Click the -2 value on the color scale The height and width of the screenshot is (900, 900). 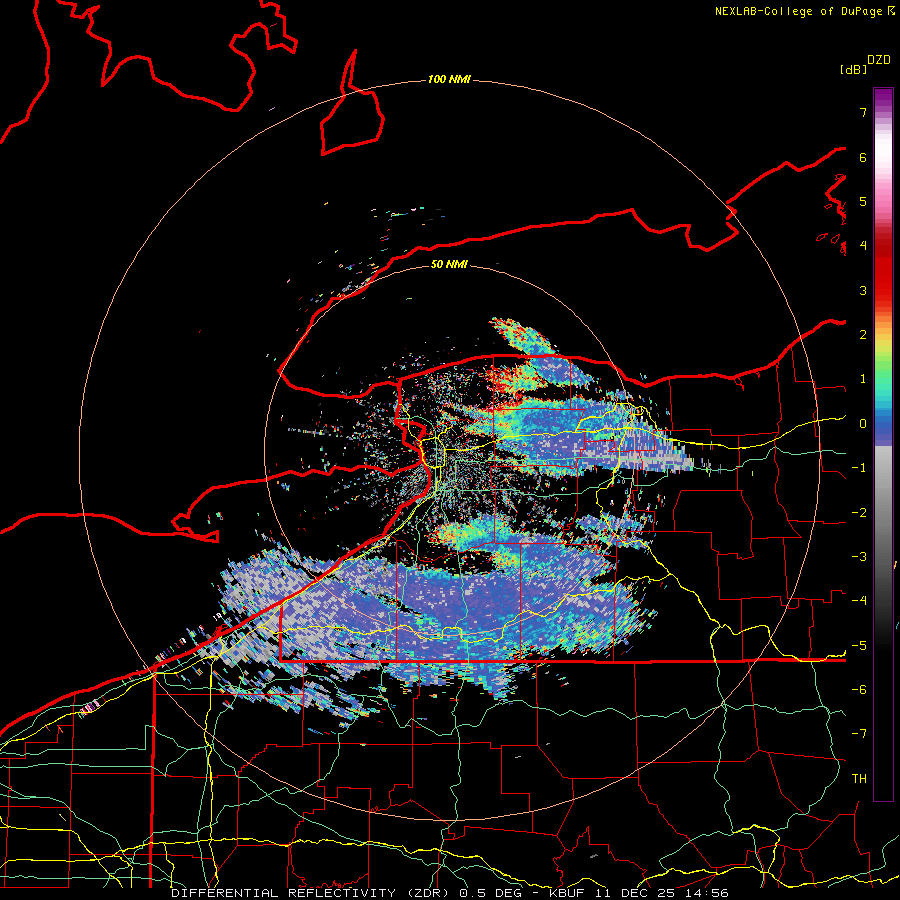(x=859, y=513)
